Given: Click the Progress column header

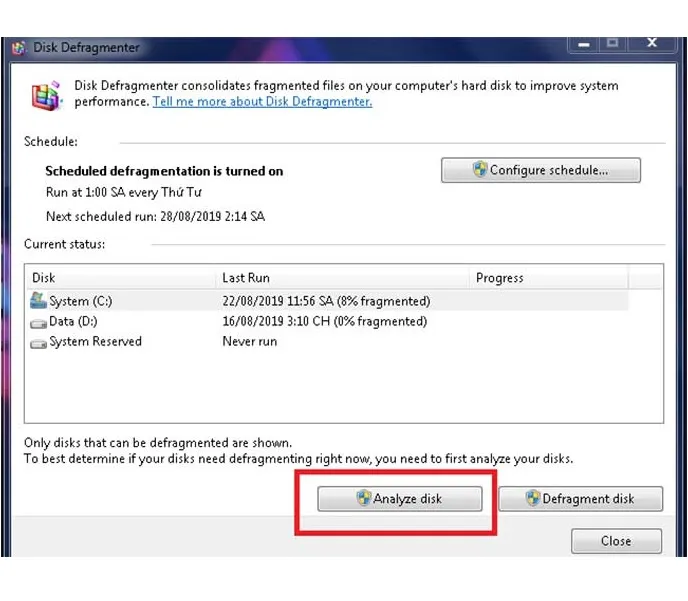Looking at the screenshot, I should pyautogui.click(x=548, y=278).
